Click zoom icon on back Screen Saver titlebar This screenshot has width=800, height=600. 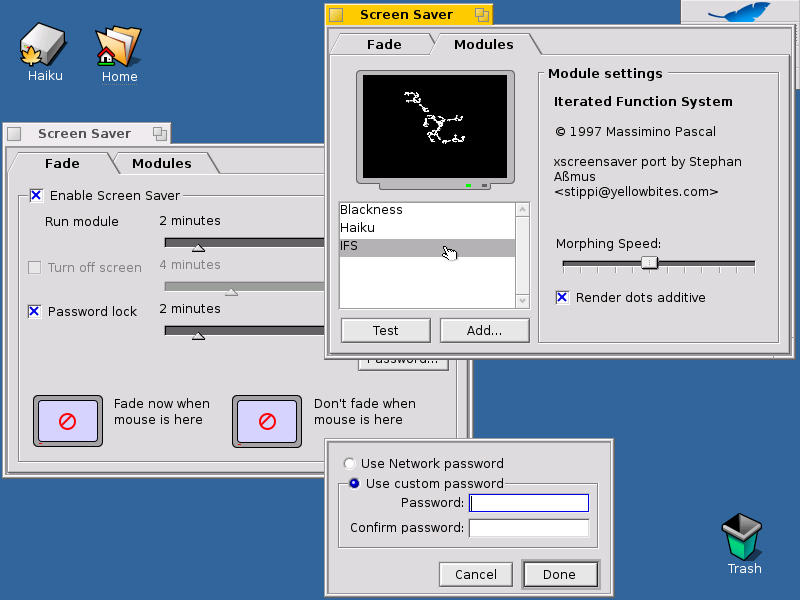coord(158,133)
